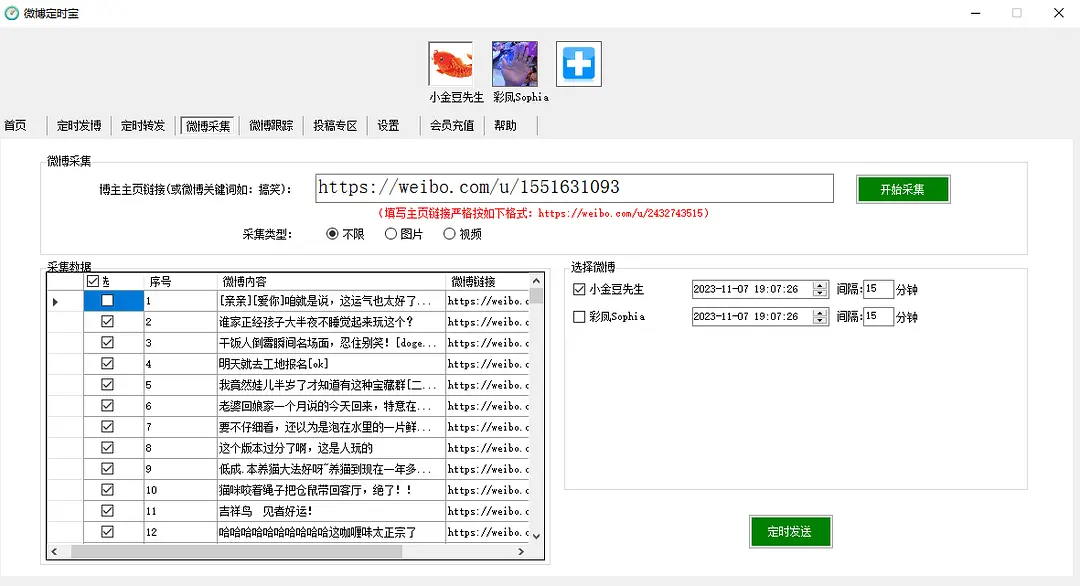
Task: Click the cell 明天就去工地报名[ok]
Action: coord(331,364)
